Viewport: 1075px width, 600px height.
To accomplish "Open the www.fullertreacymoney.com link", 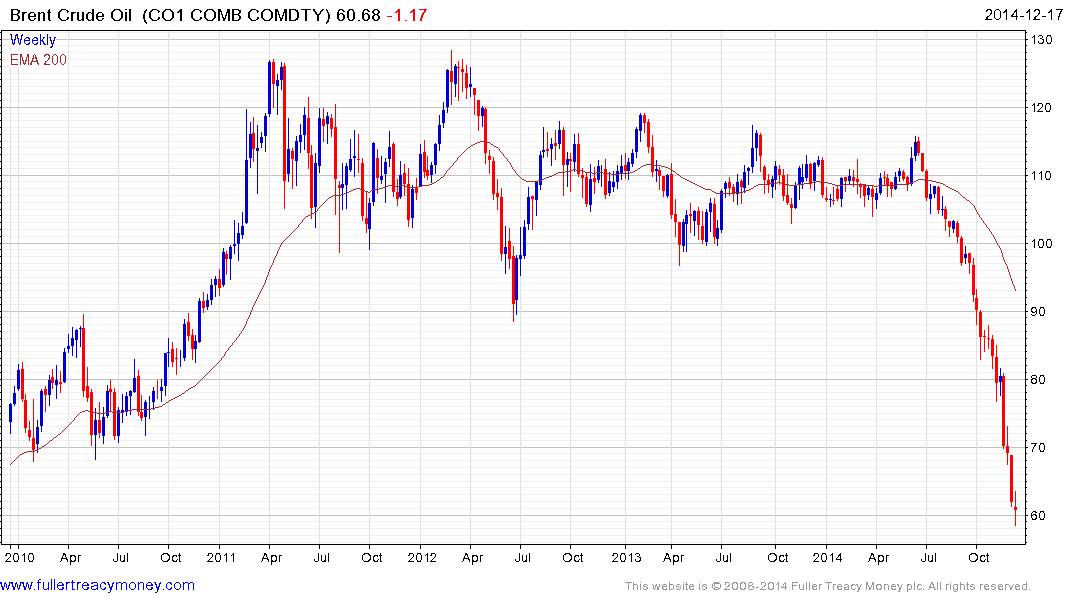I will coord(97,586).
